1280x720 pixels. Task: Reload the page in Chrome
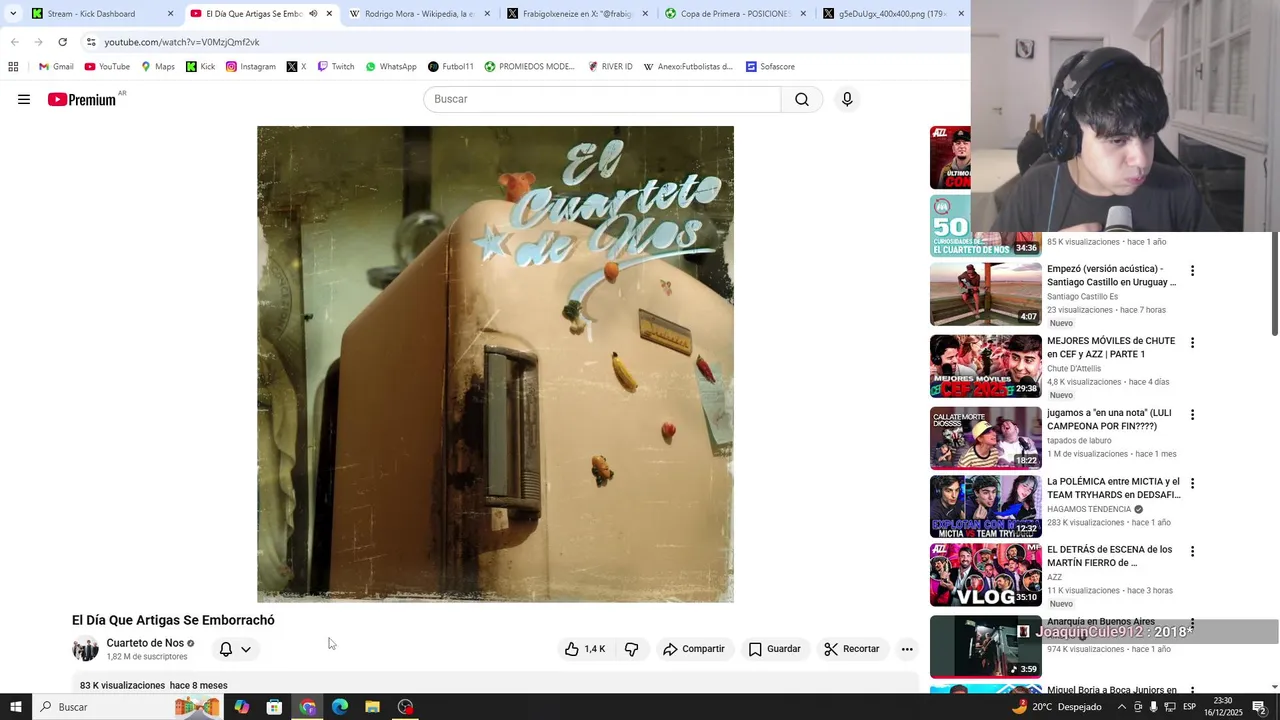pos(63,42)
